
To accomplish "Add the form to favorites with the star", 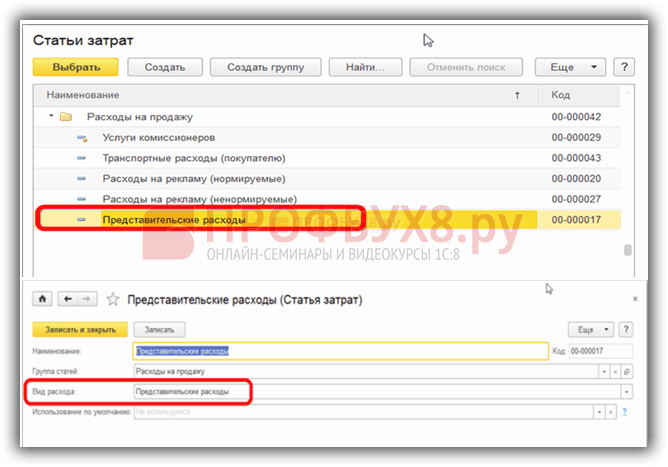I will pyautogui.click(x=113, y=298).
